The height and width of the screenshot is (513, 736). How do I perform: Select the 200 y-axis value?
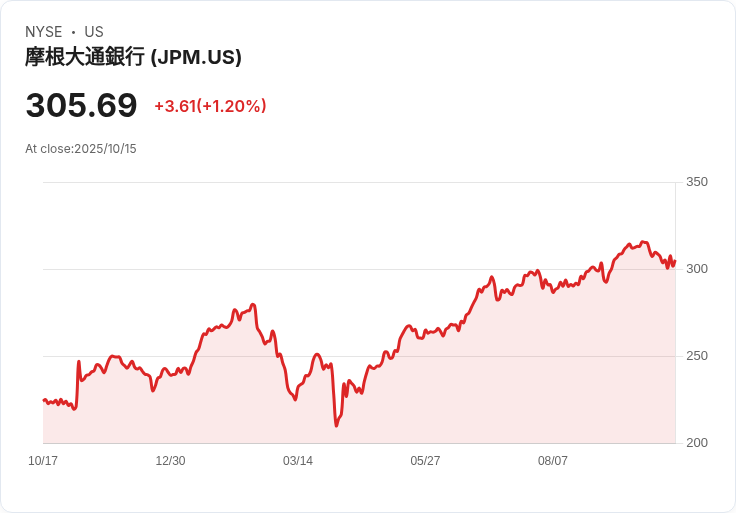point(696,443)
